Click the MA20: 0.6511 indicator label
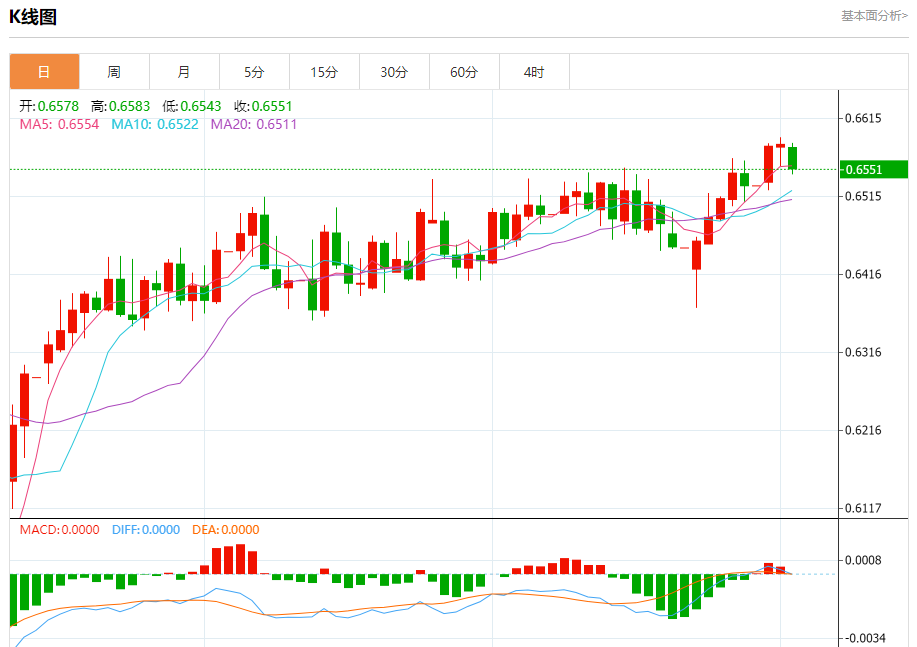Viewport: 917px width, 647px height. click(x=254, y=124)
